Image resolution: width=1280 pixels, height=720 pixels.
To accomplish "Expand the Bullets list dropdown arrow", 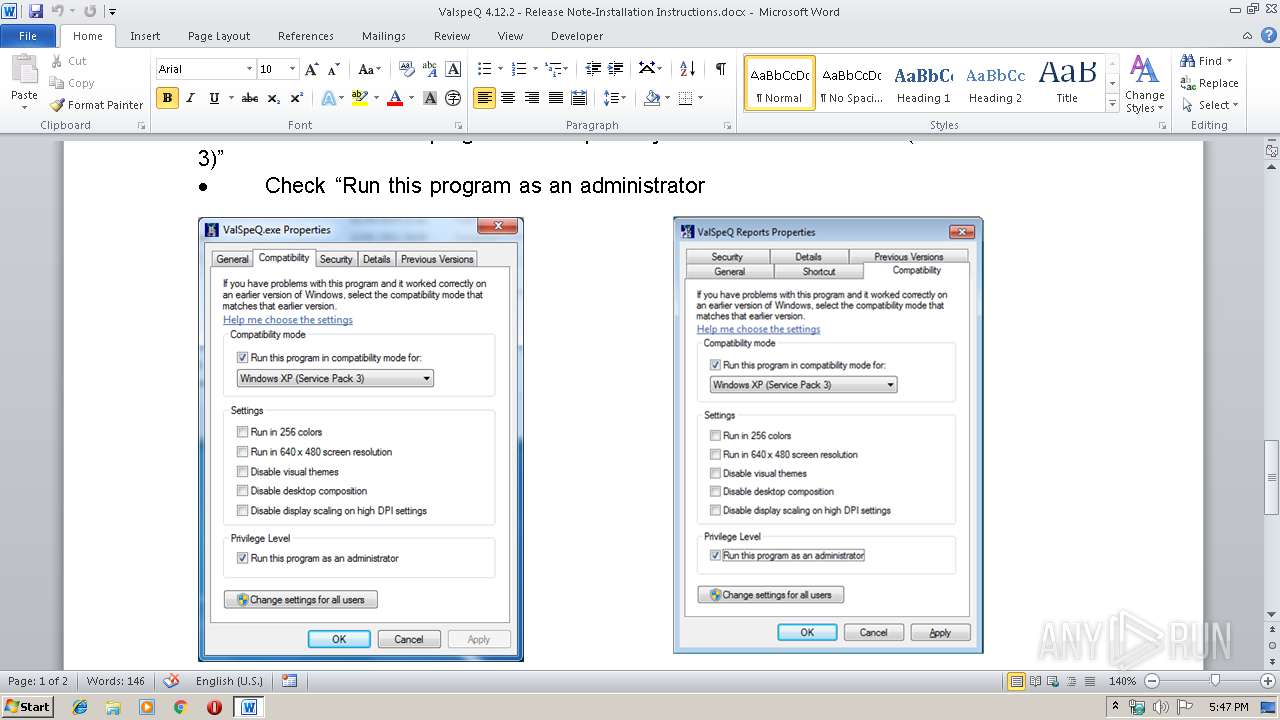I will (x=500, y=69).
